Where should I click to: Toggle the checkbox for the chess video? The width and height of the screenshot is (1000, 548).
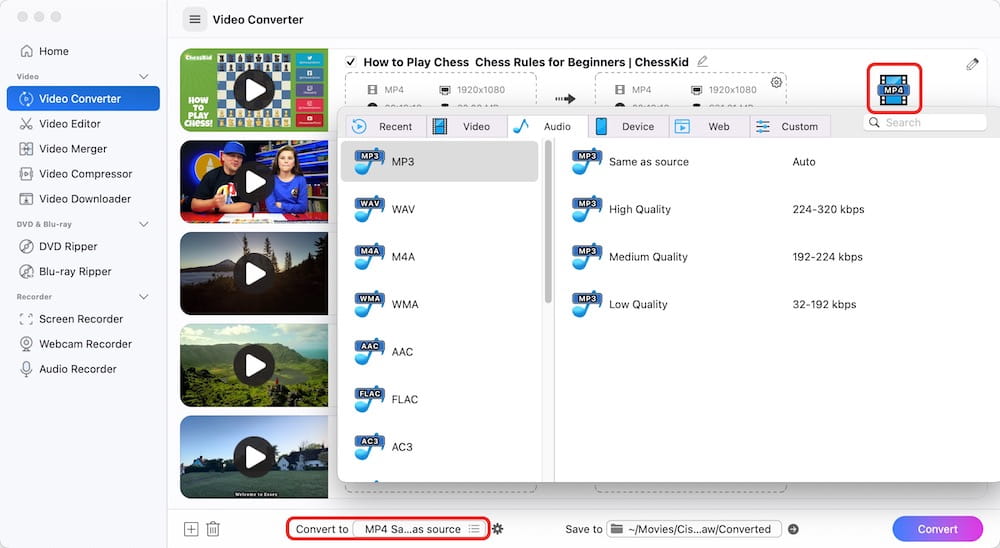pyautogui.click(x=350, y=62)
